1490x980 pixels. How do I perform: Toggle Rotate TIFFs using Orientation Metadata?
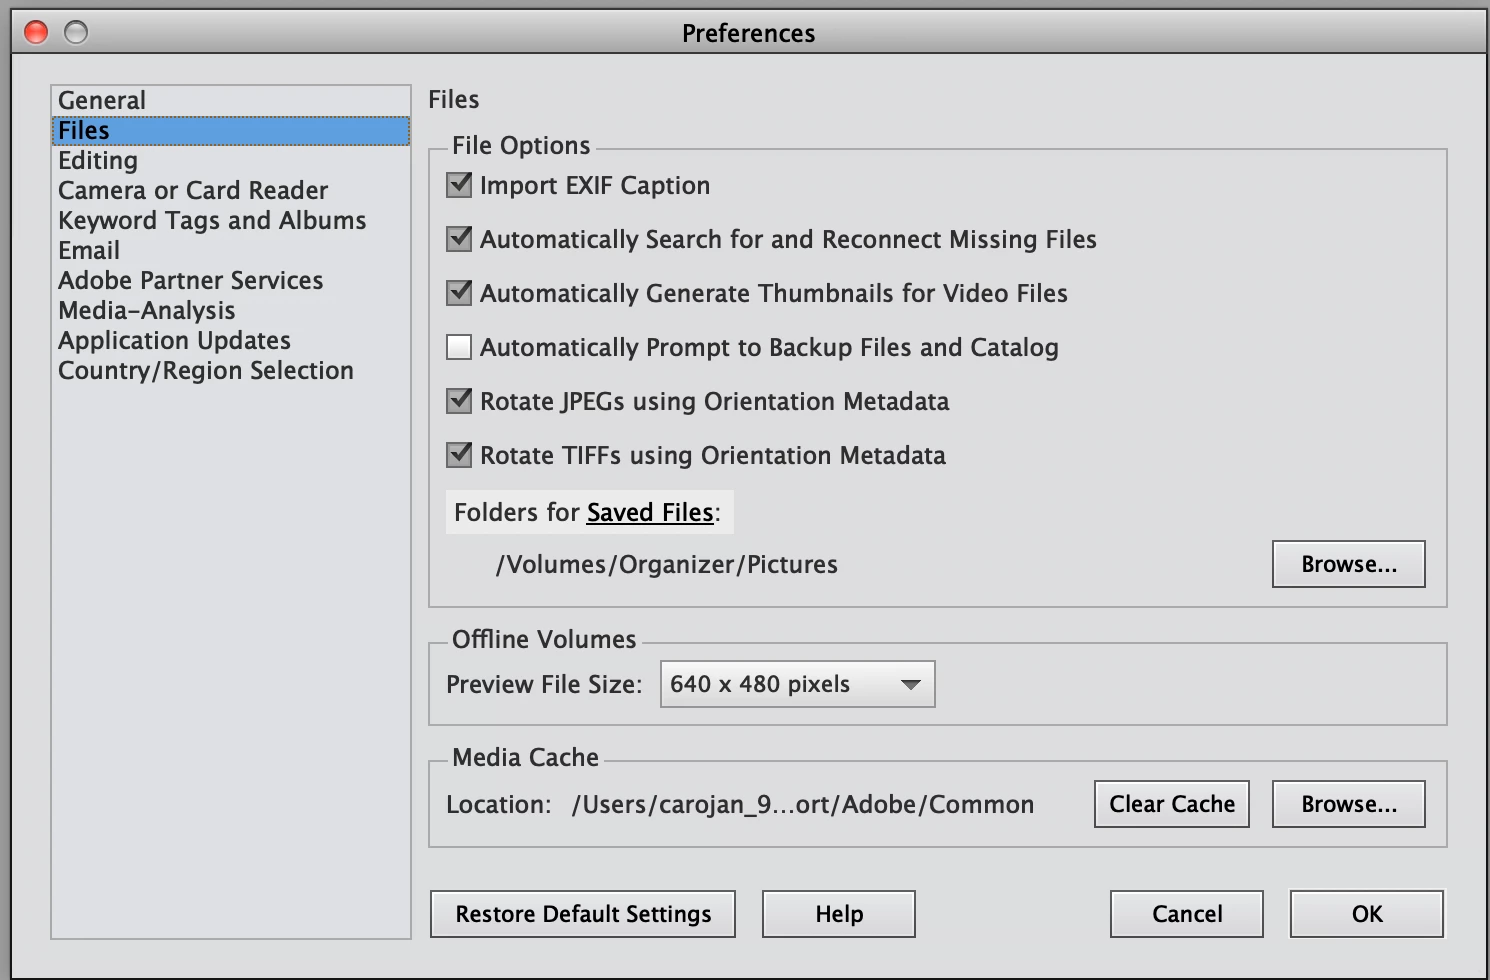click(459, 455)
